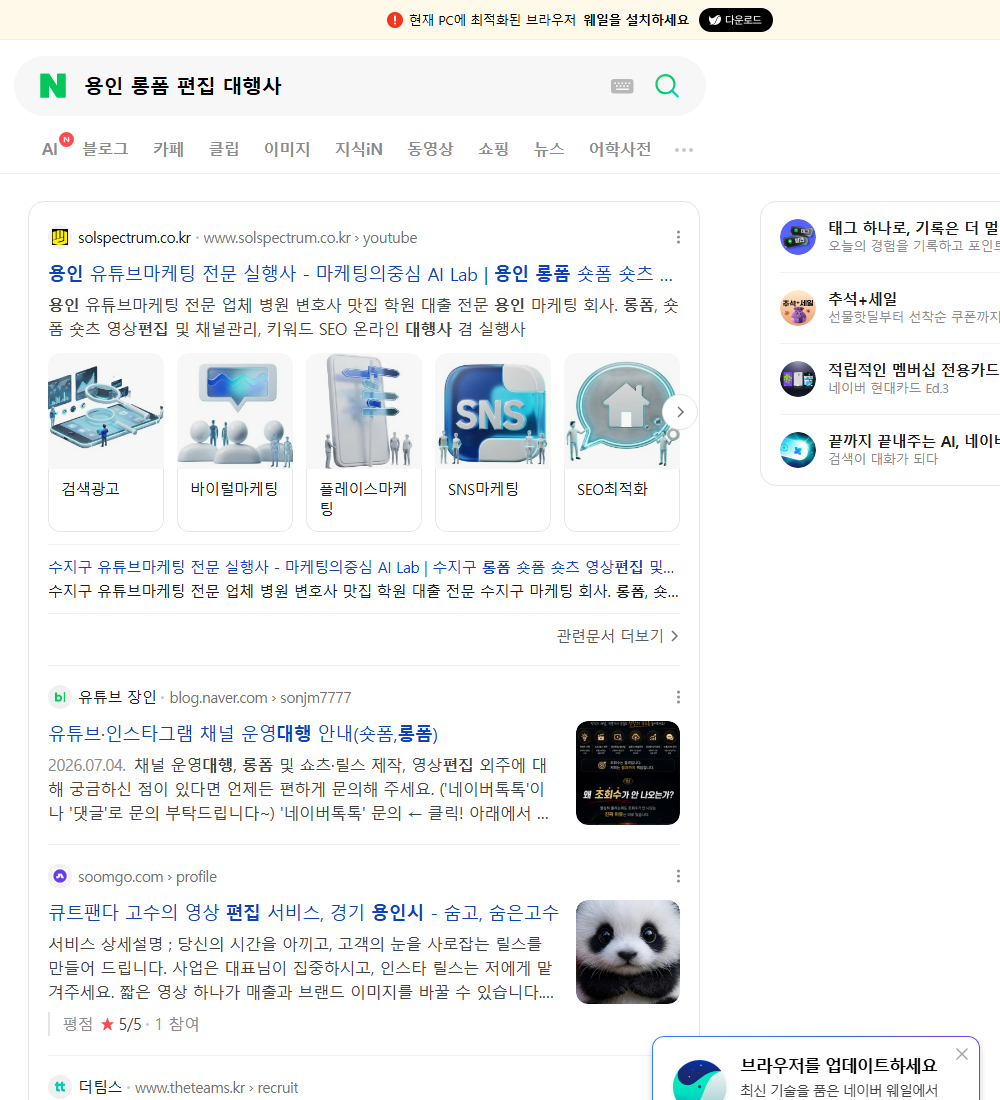Switch to the 쇼핑 tab
Image resolution: width=1000 pixels, height=1100 pixels.
(493, 149)
